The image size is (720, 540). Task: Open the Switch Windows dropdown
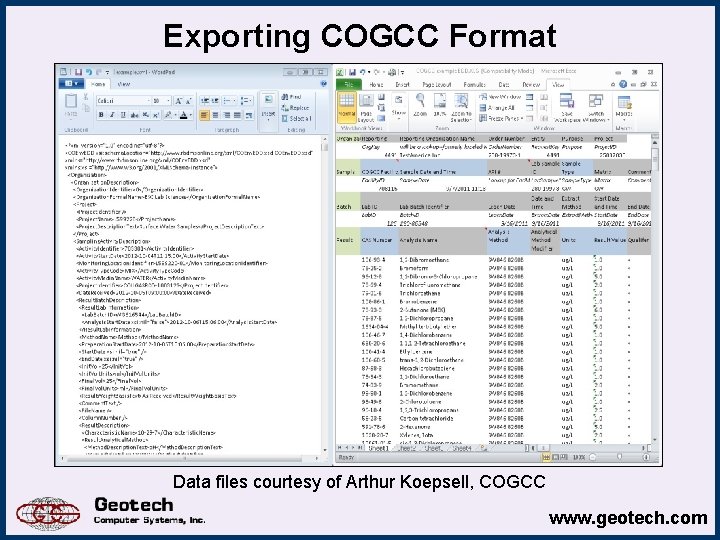point(596,107)
